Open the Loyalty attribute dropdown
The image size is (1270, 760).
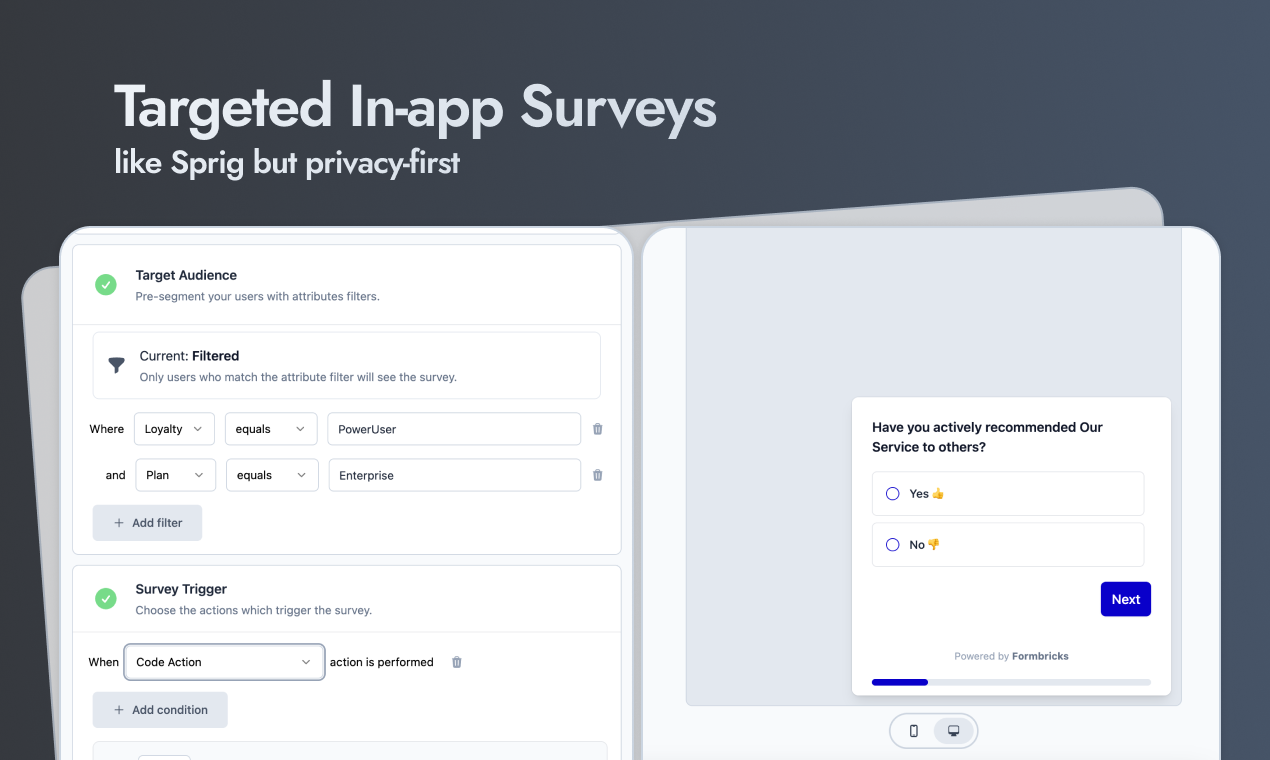(173, 429)
